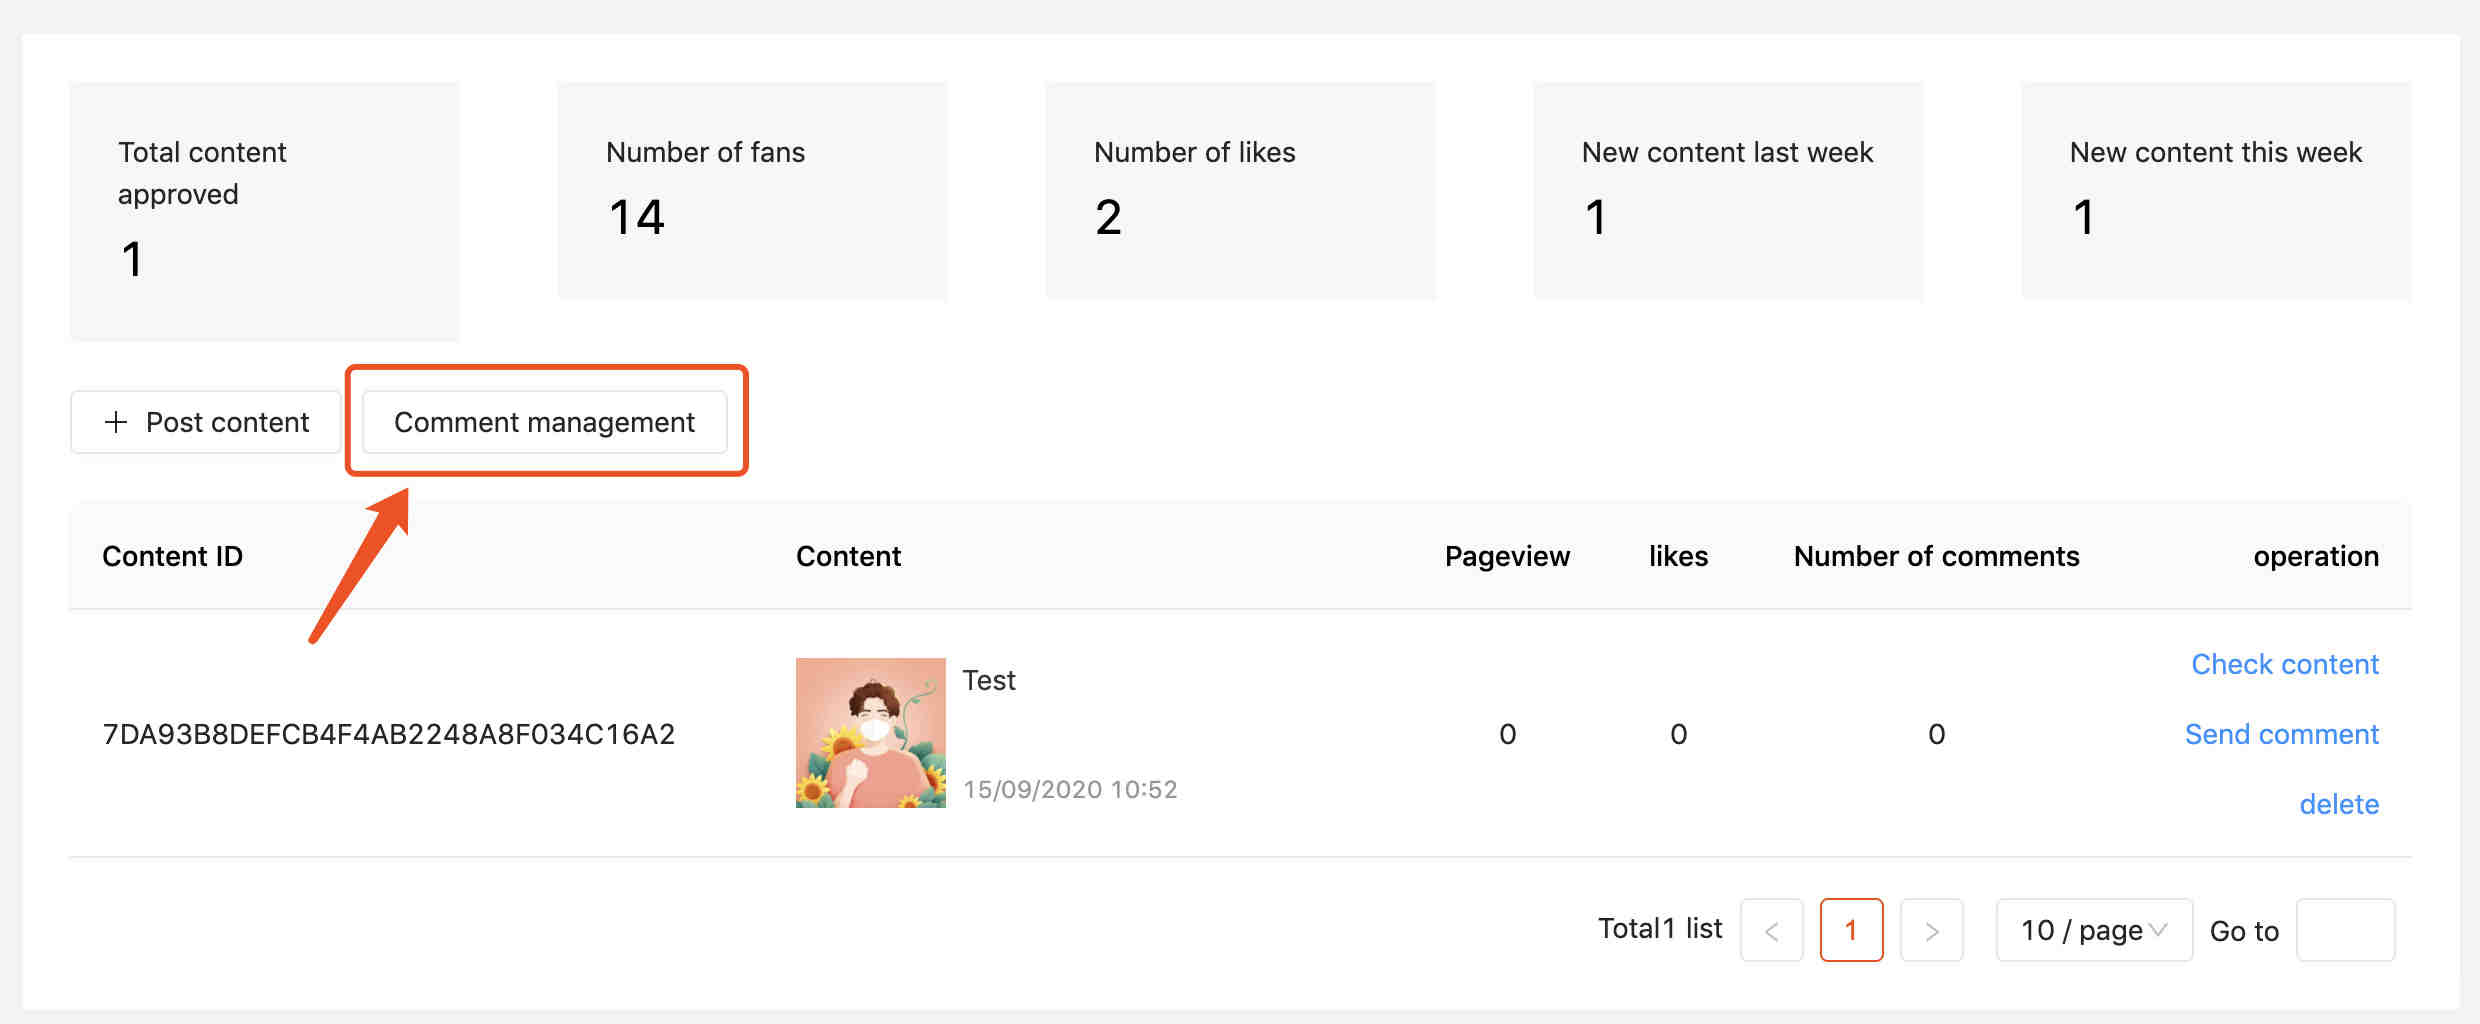
Task: Select page 1 in pagination
Action: click(x=1851, y=930)
